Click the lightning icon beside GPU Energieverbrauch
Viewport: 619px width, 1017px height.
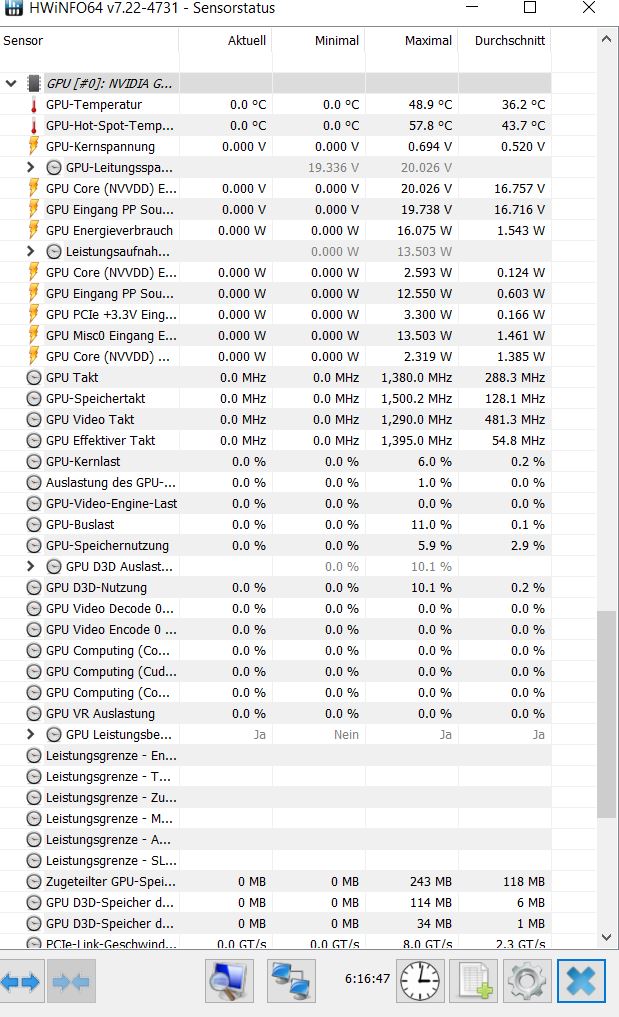pos(34,230)
